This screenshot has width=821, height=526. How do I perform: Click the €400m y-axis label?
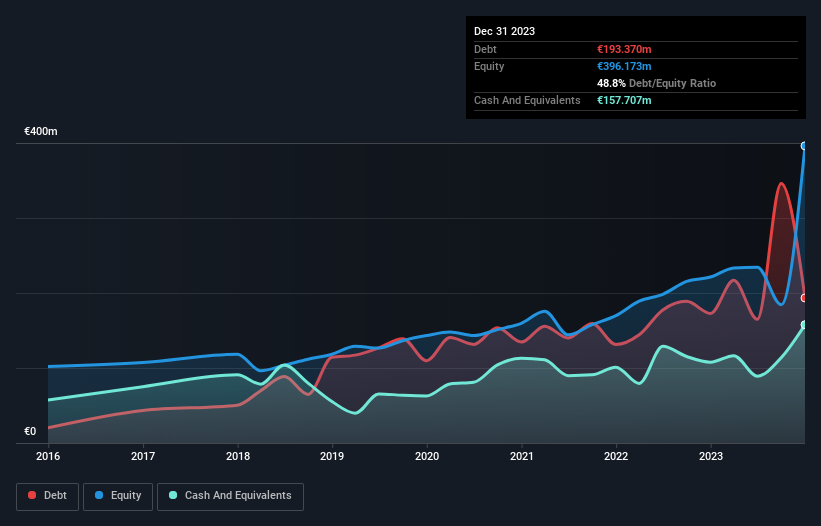pyautogui.click(x=41, y=131)
